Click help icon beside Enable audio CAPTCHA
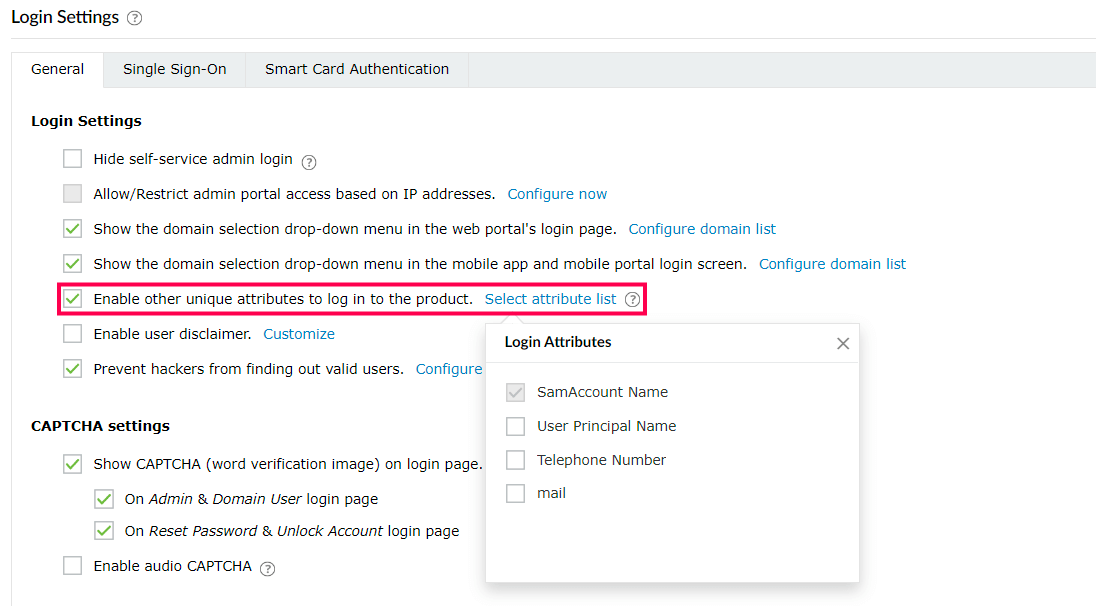Screen dimensions: 1096x606 tap(267, 568)
